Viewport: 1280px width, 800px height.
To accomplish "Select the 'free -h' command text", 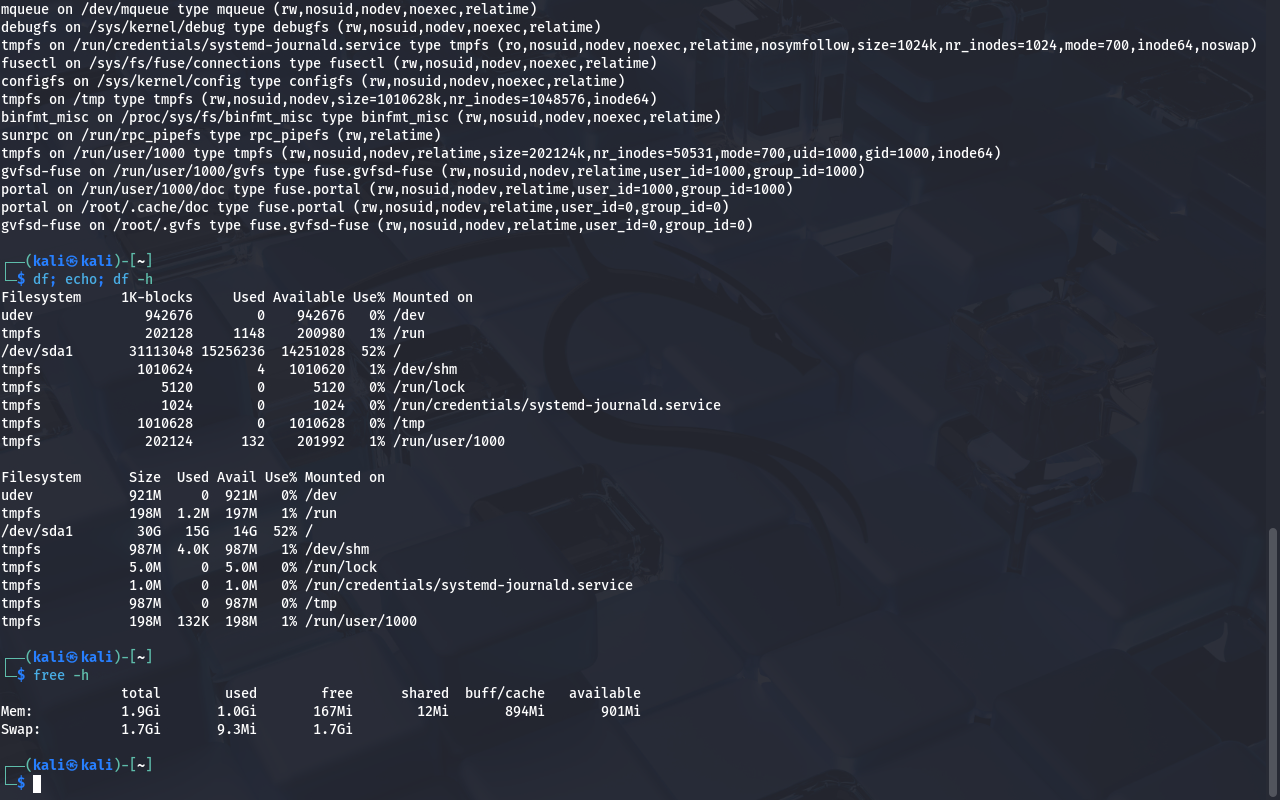I will point(61,675).
